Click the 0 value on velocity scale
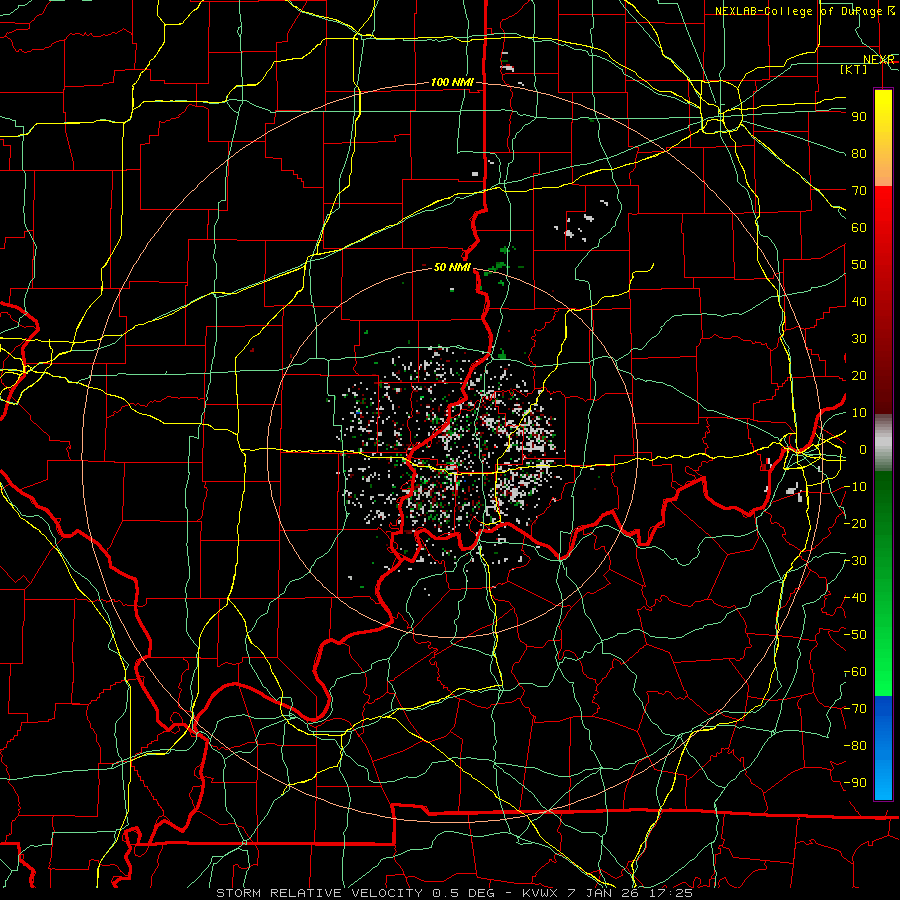Viewport: 900px width, 900px height. click(863, 449)
